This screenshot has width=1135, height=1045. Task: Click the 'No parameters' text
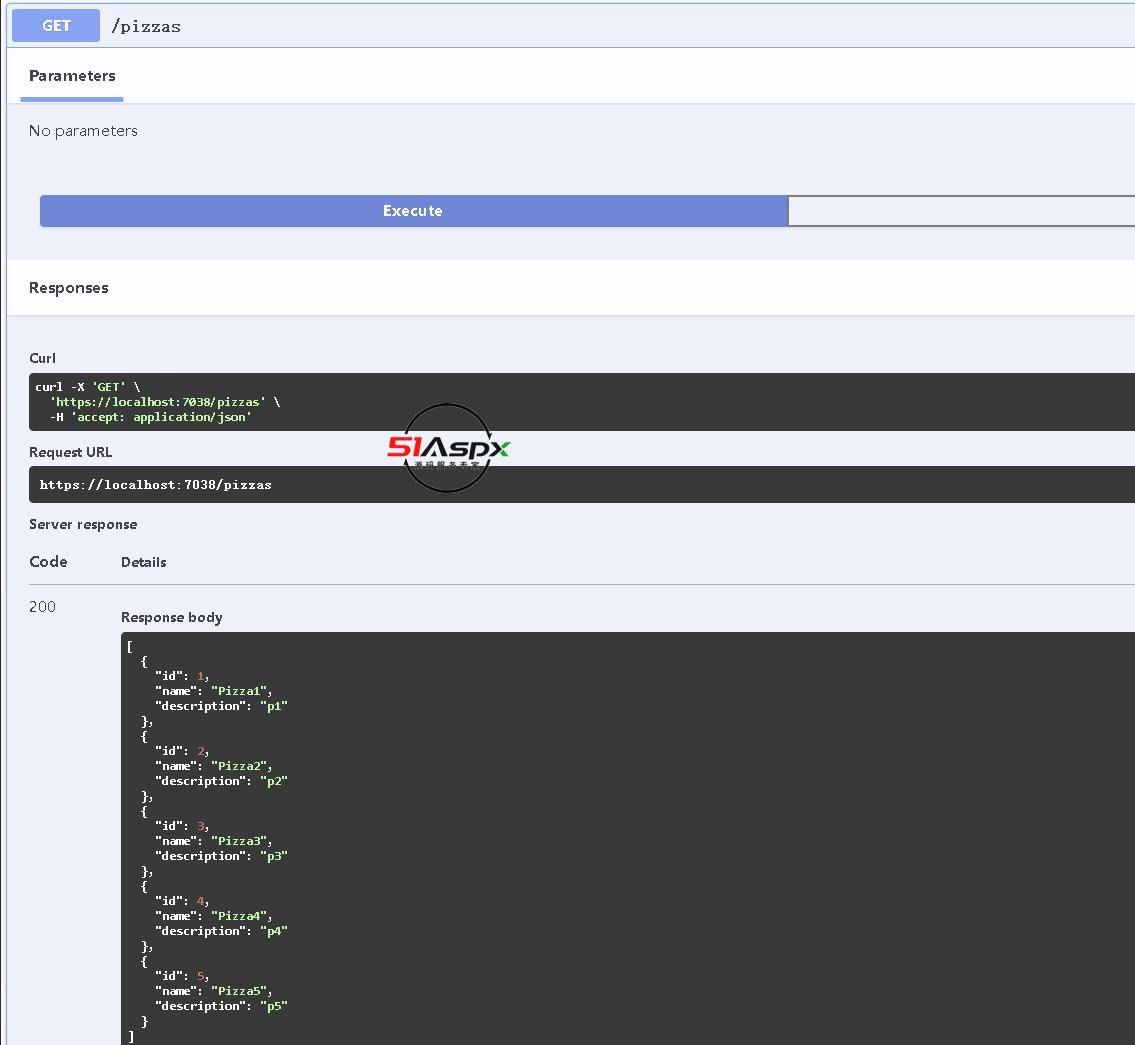(83, 131)
